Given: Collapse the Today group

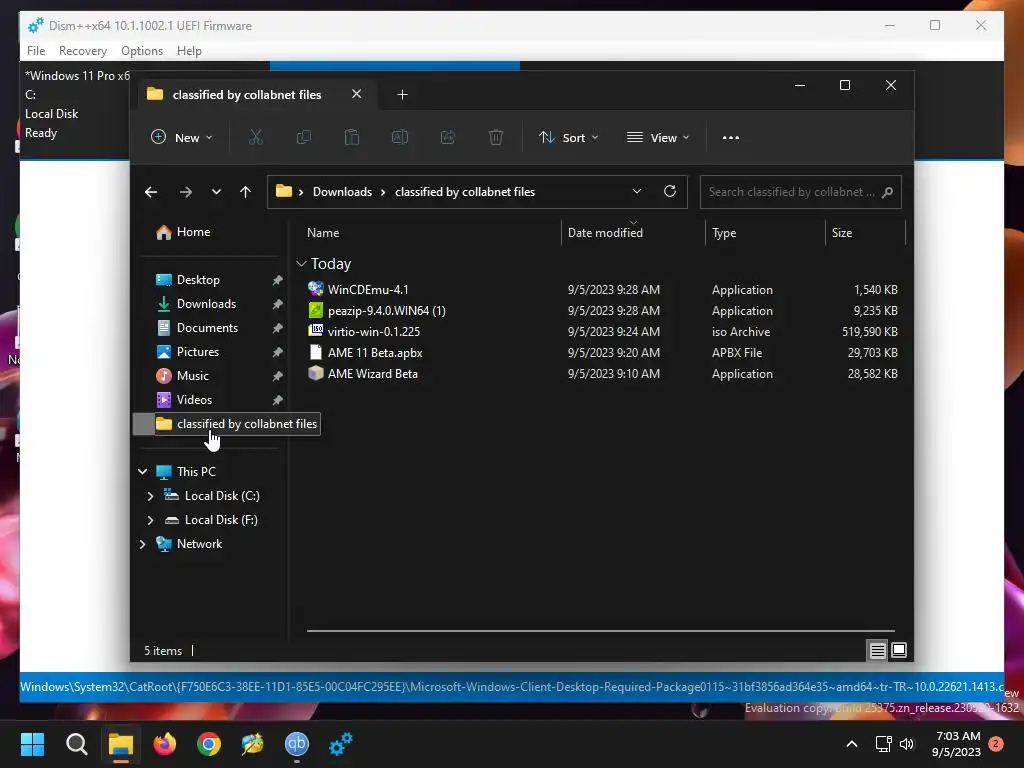Looking at the screenshot, I should (301, 264).
